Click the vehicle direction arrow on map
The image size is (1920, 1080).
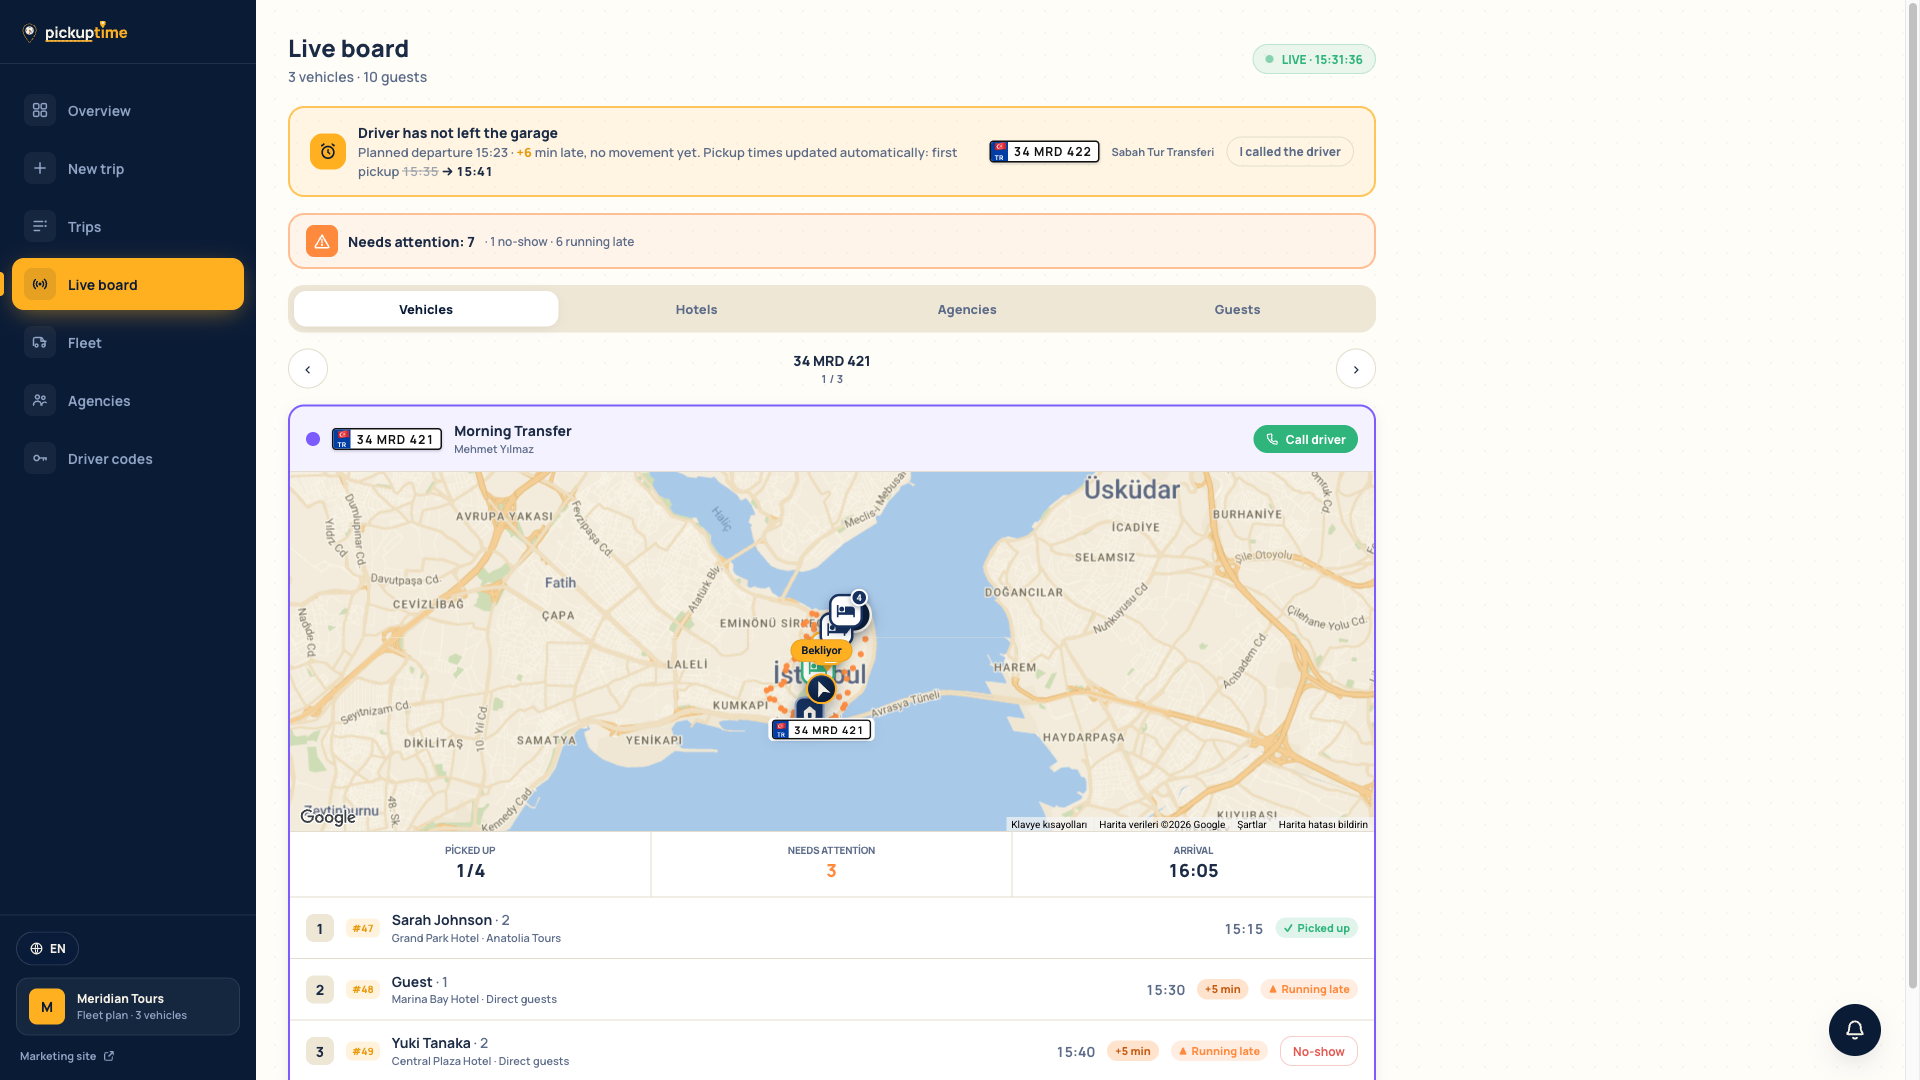821,689
